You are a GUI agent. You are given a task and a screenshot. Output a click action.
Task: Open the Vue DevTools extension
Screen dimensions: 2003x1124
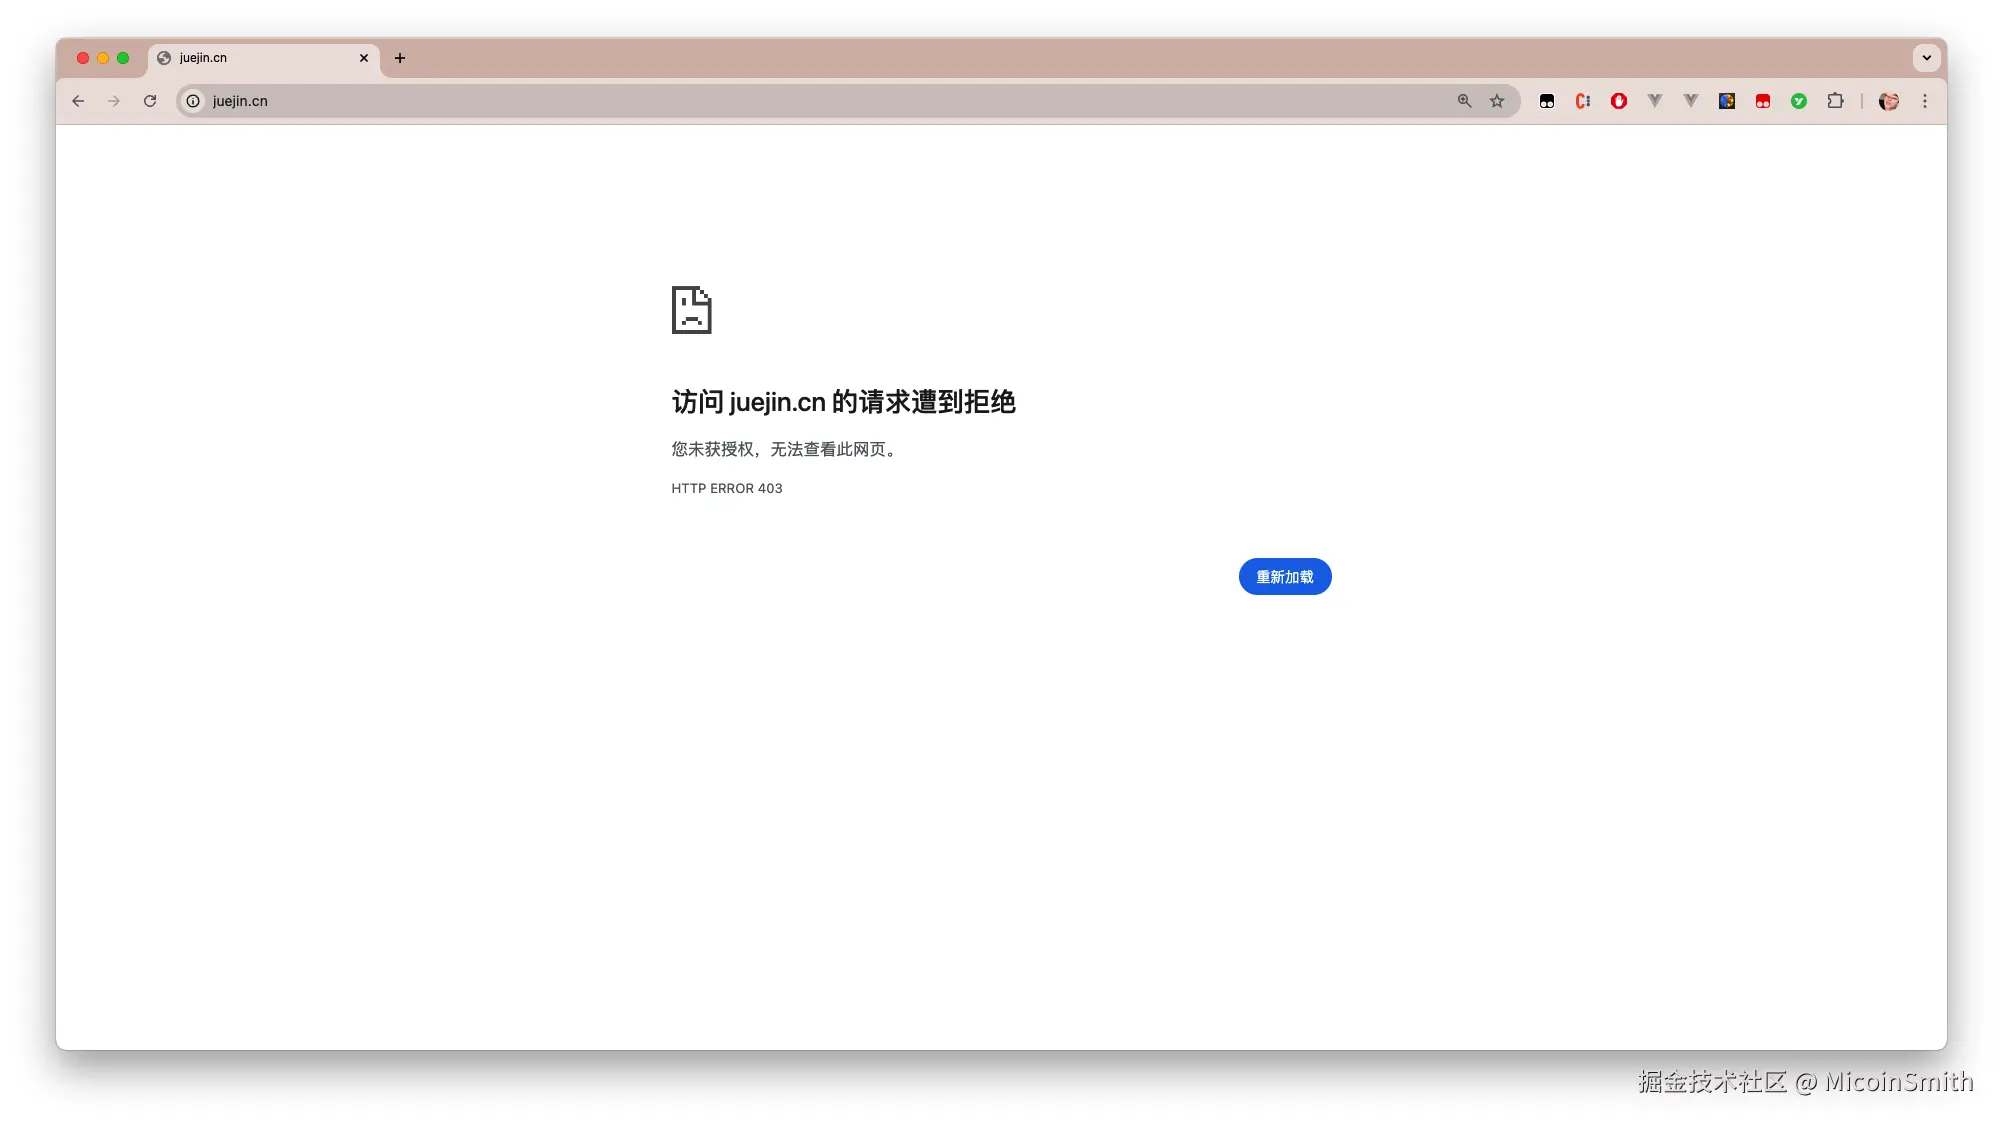point(1656,101)
